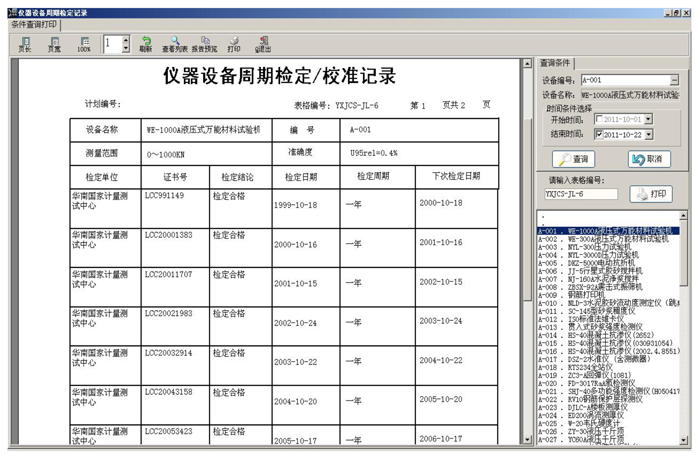This screenshot has width=700, height=460.
Task: Expand the 设备编号 A-001 selector button
Action: [674, 79]
